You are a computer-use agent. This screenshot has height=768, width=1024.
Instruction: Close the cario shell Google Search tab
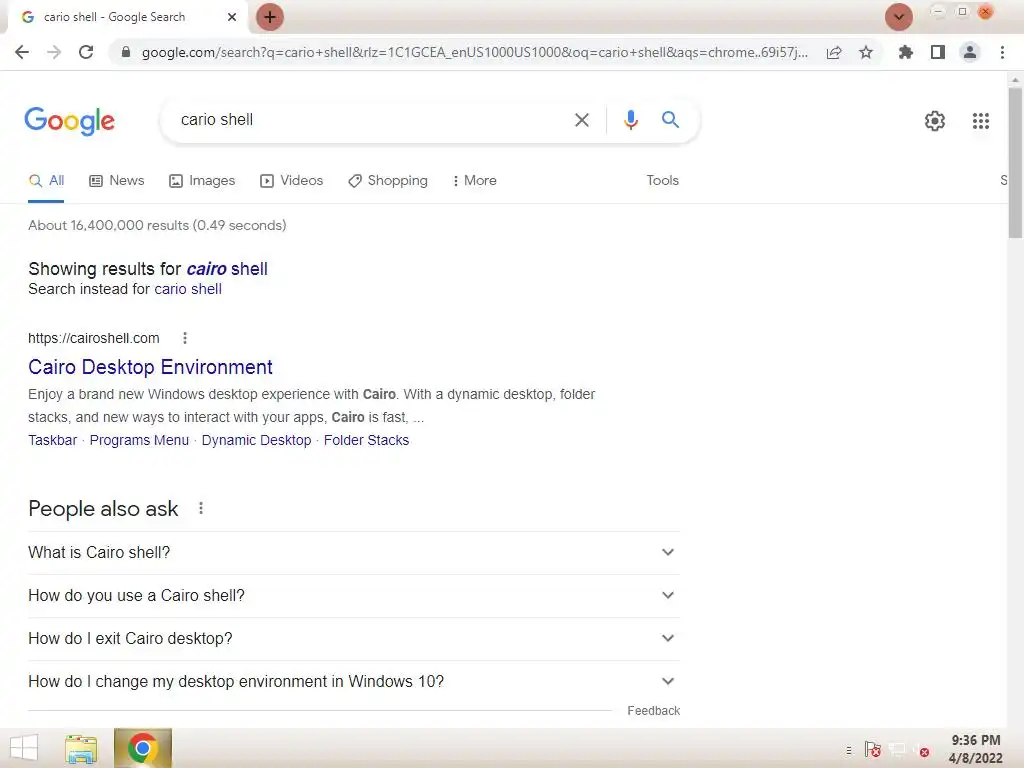(232, 17)
